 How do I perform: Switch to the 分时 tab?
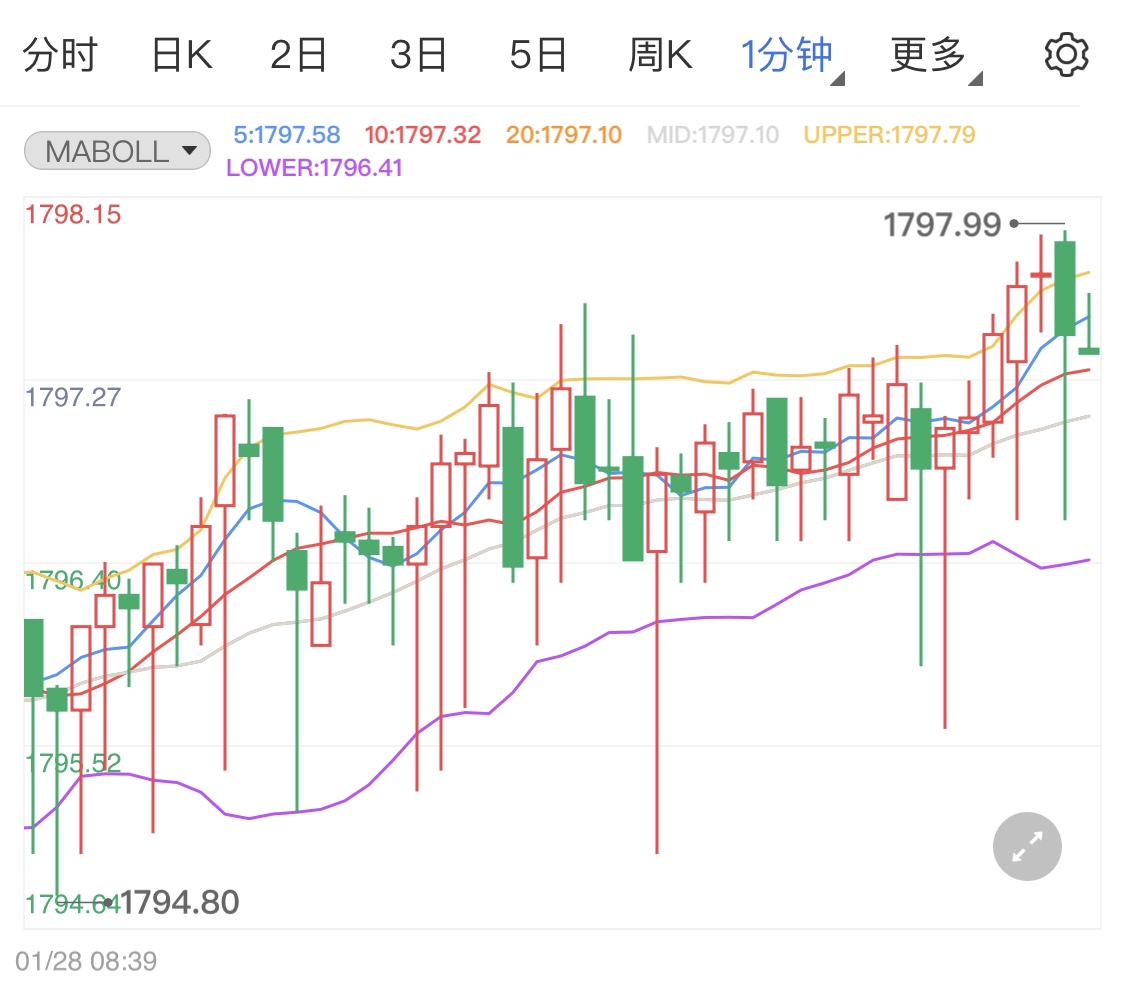pyautogui.click(x=60, y=55)
